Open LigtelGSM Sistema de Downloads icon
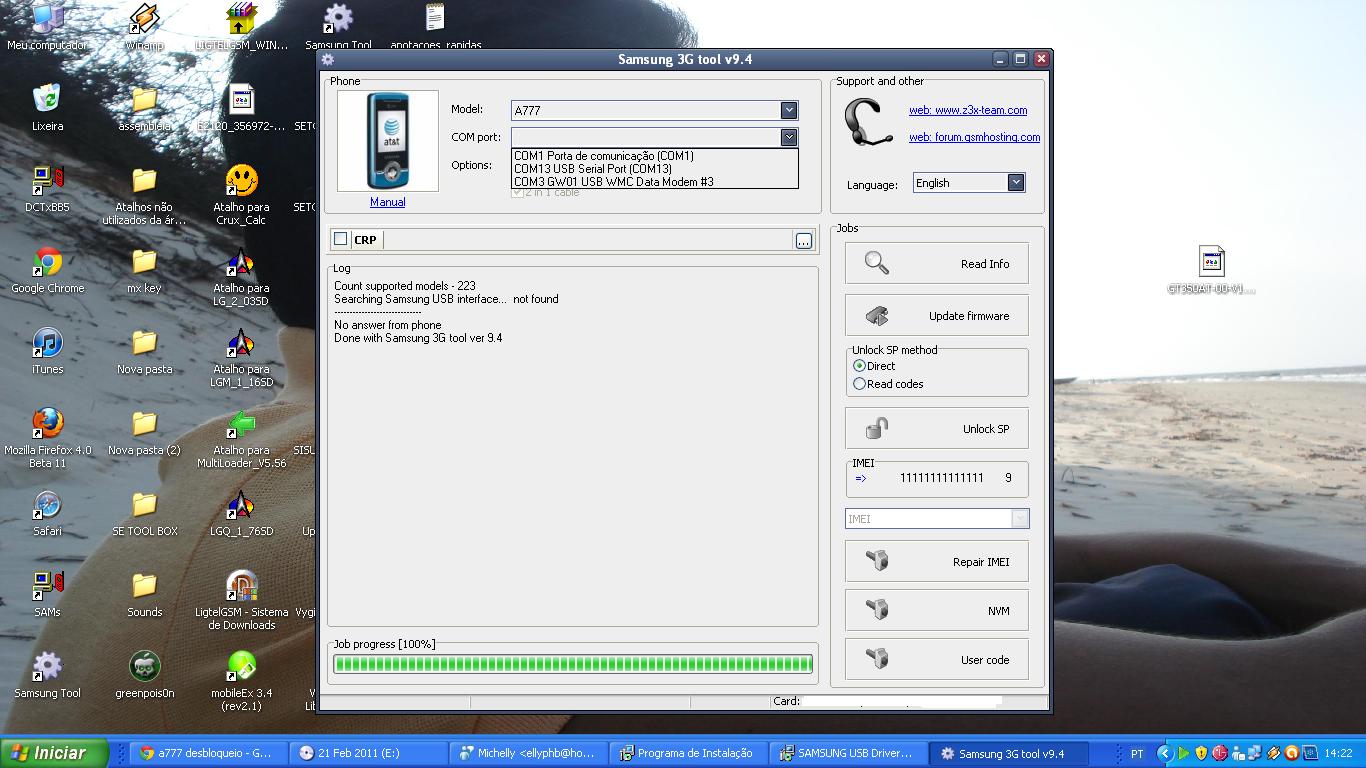This screenshot has height=768, width=1366. (241, 599)
